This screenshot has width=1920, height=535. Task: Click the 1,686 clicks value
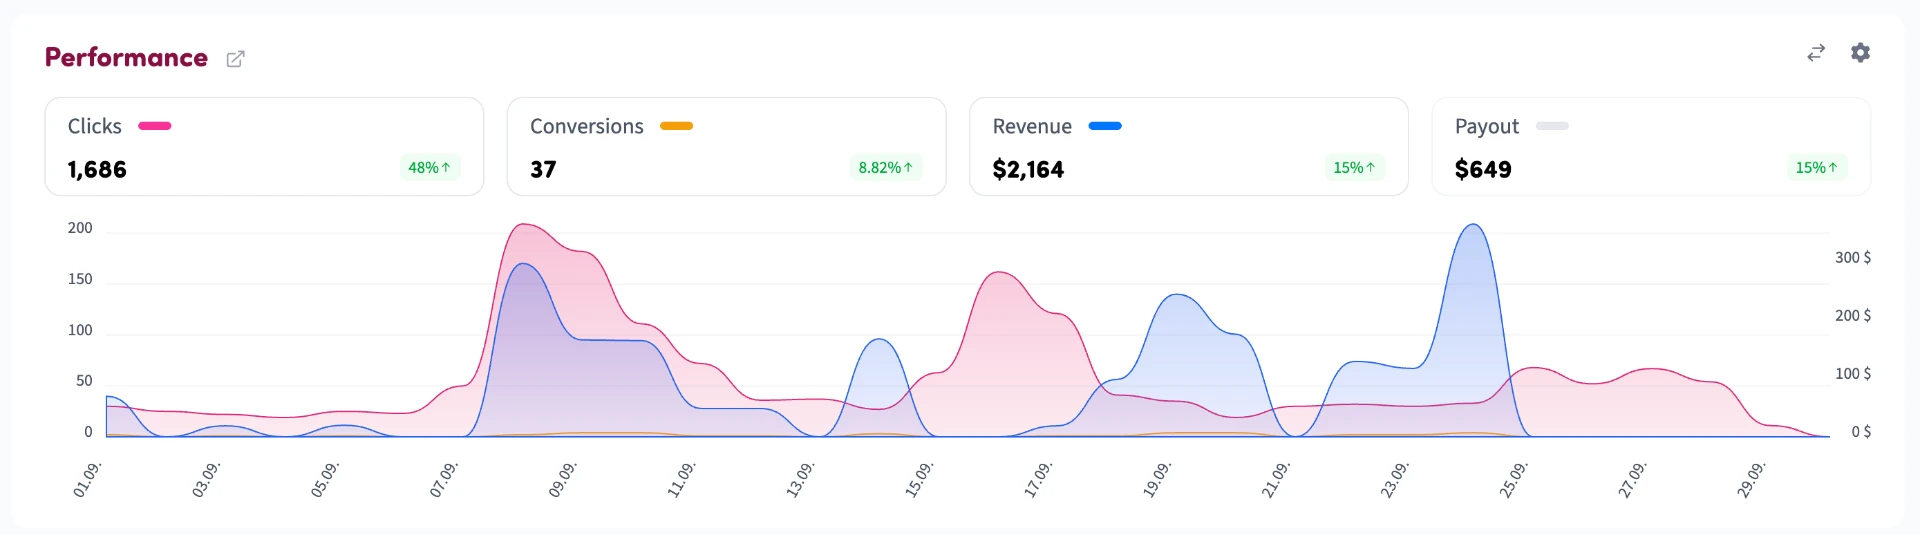coord(97,170)
